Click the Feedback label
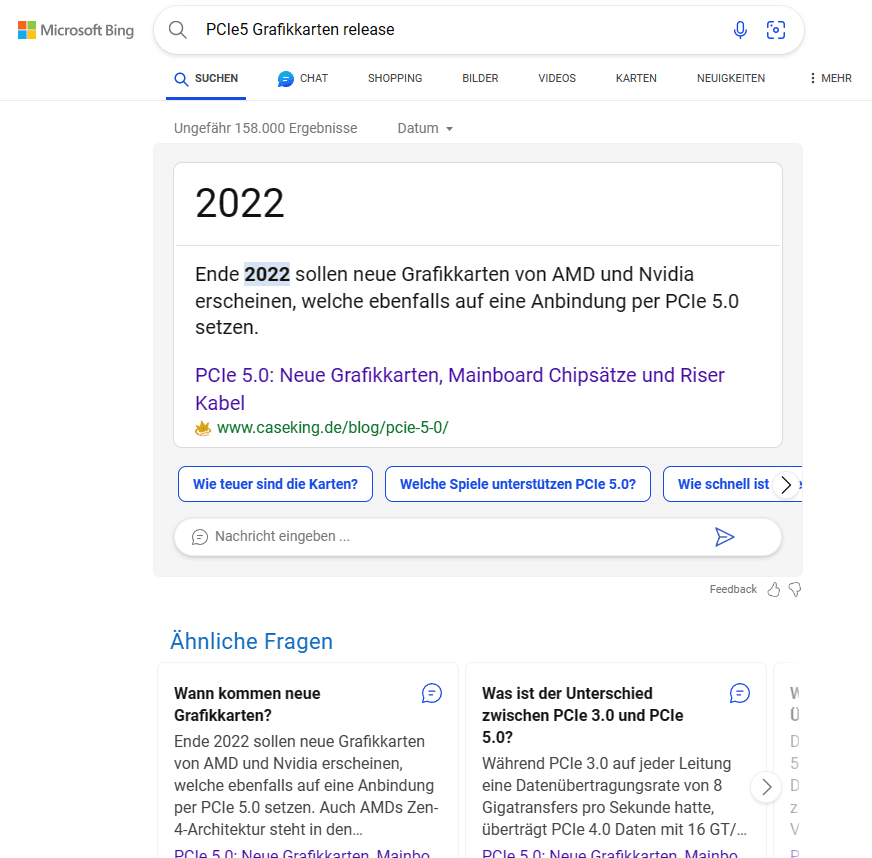Viewport: 872px width, 858px height. pyautogui.click(x=733, y=589)
